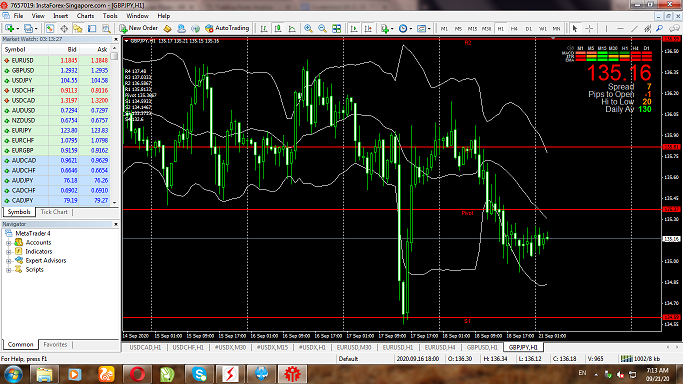Select the EURUSD row in Market Watch
Screen dimensions: 683x384
[x=56, y=61]
